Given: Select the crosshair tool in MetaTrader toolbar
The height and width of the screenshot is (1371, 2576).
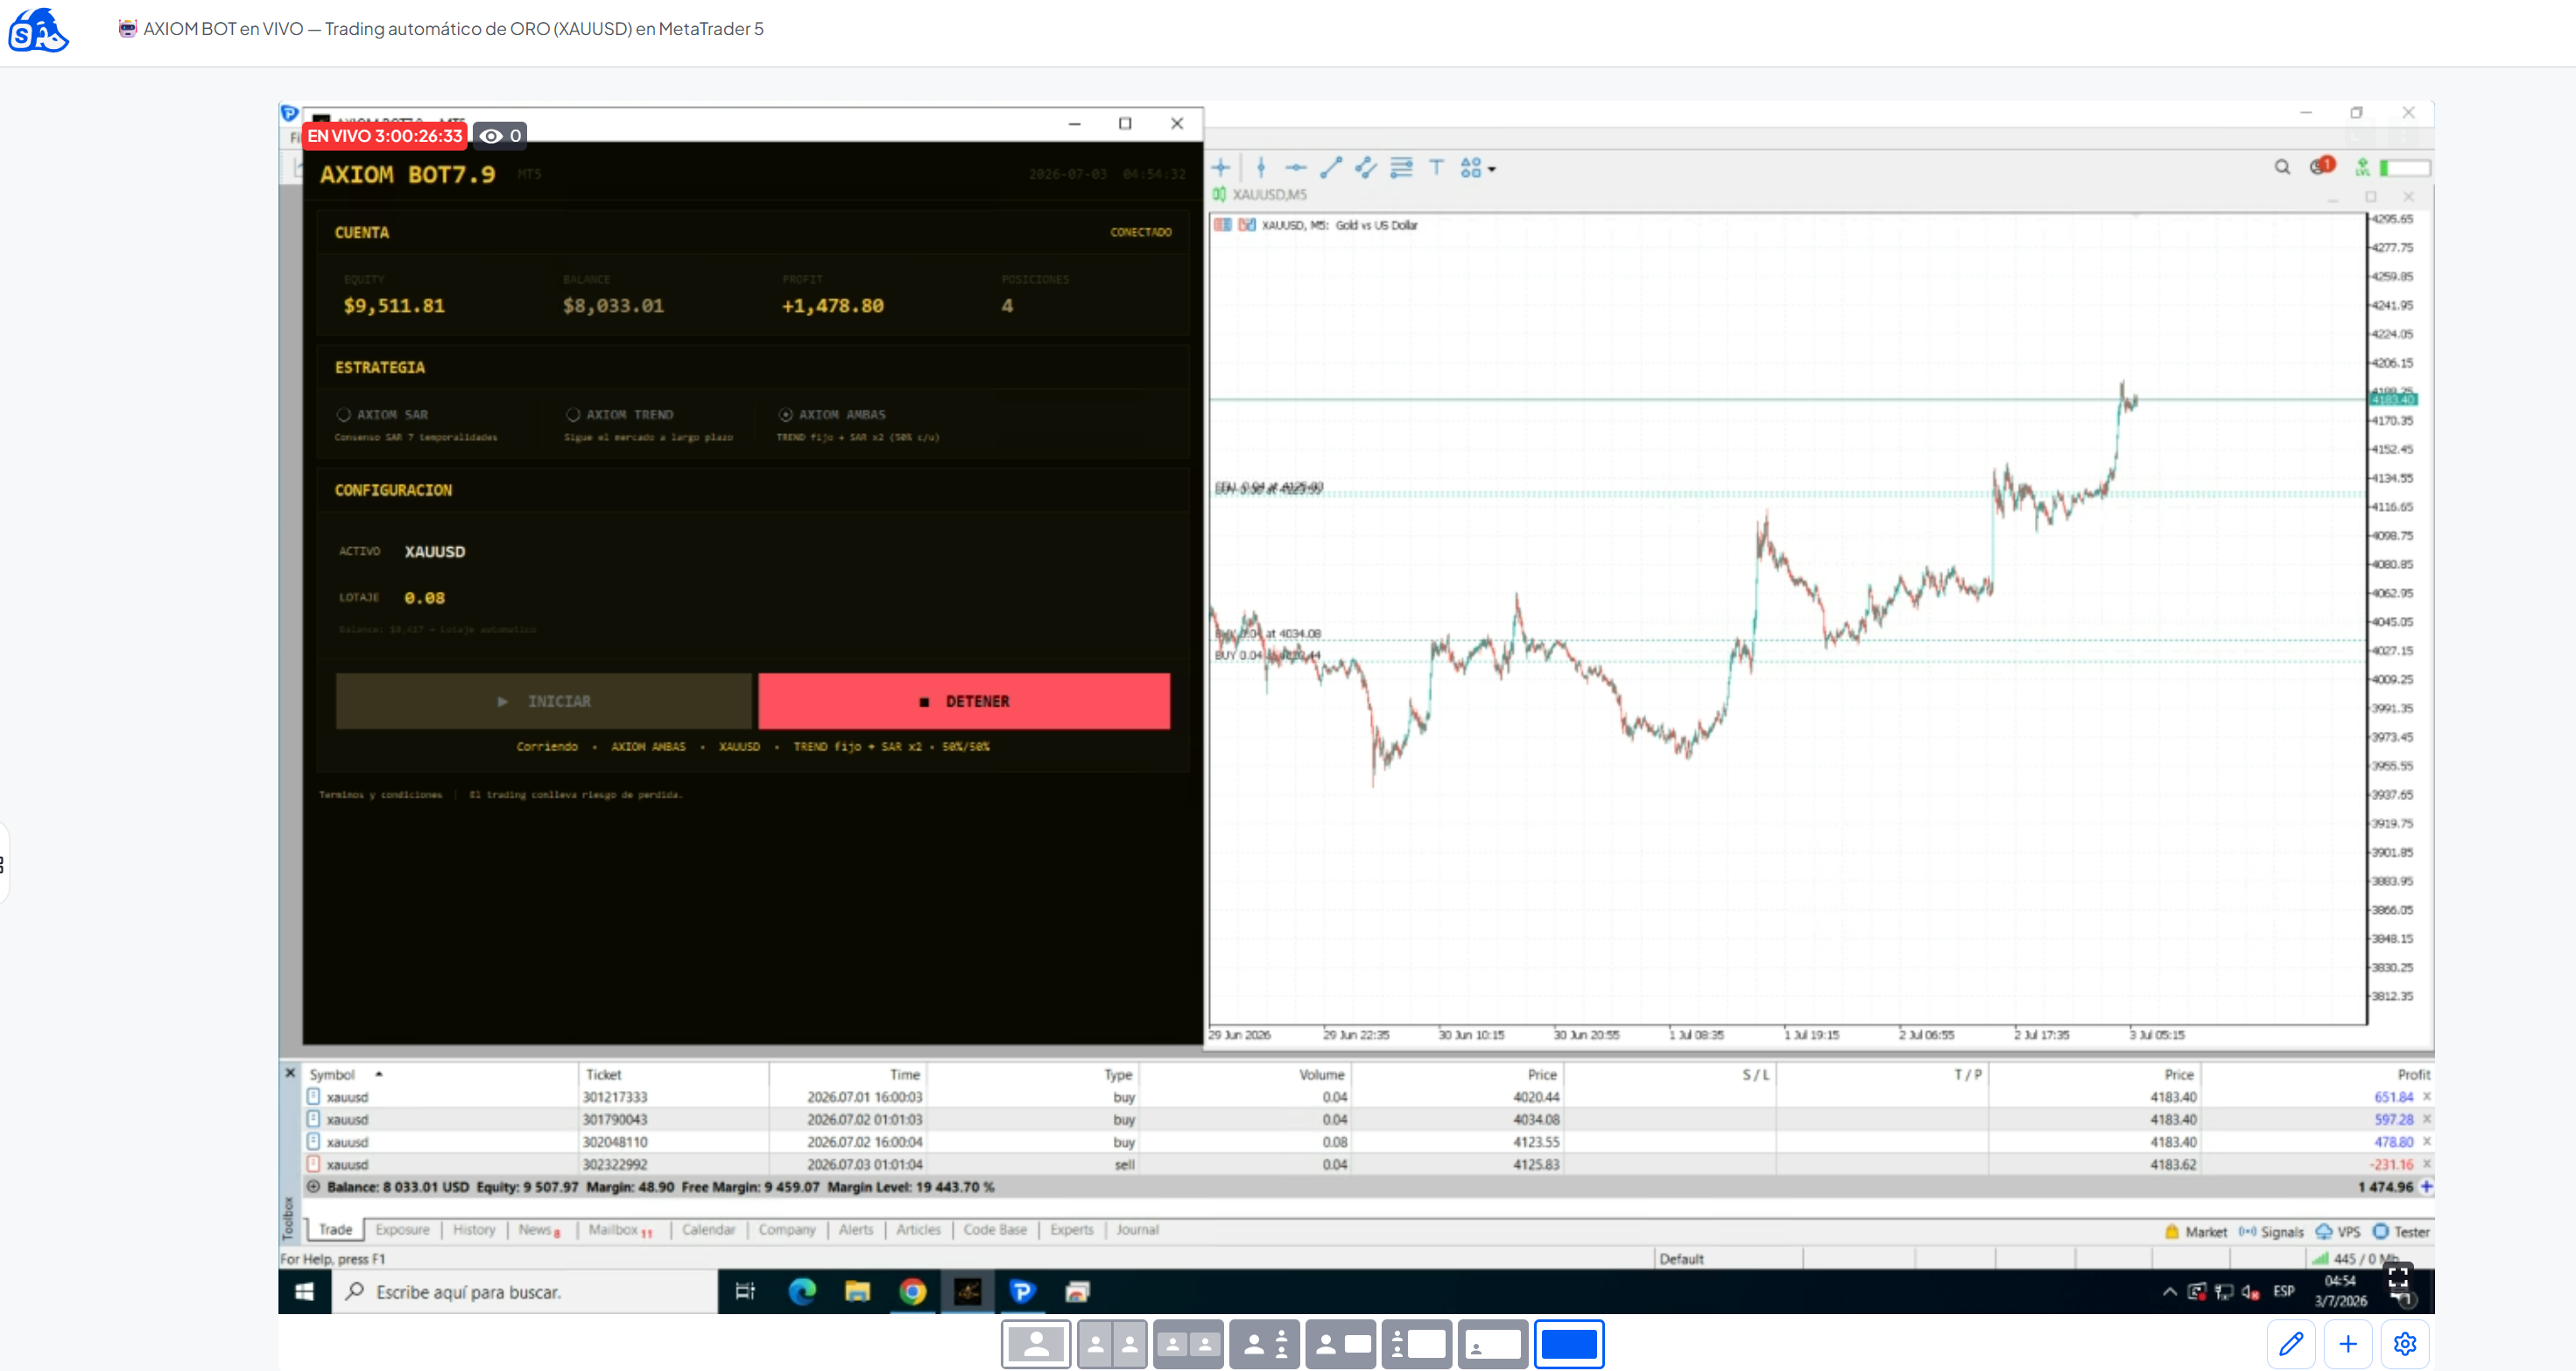Looking at the screenshot, I should [x=1221, y=168].
